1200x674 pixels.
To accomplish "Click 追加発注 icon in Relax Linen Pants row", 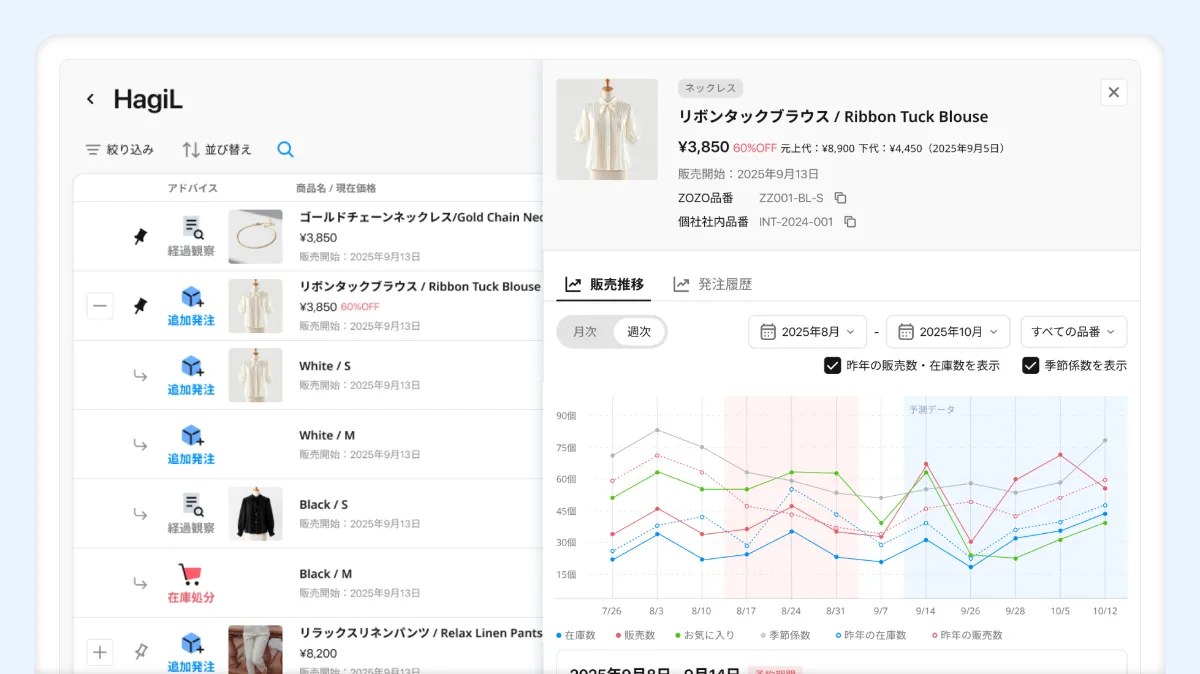I will pos(191,651).
